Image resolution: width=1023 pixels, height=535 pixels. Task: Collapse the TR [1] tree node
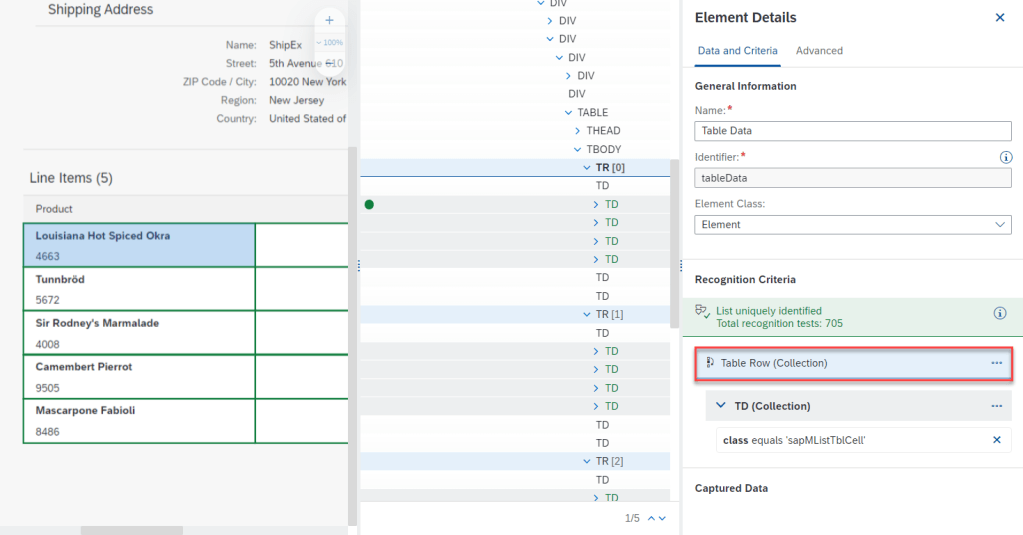(x=587, y=314)
